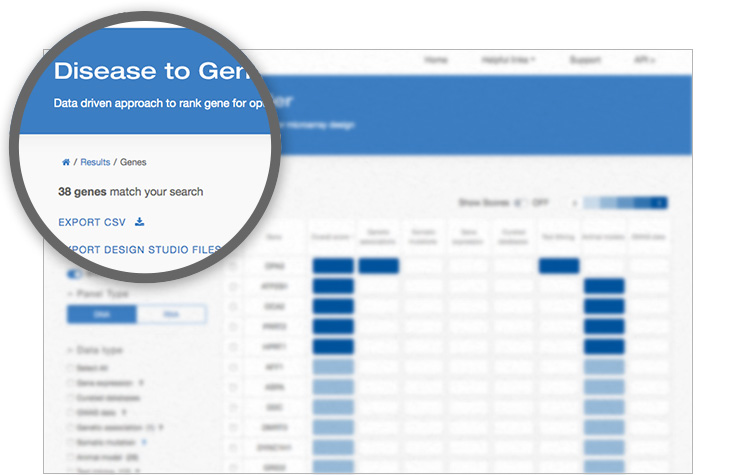Click the Overall score column header
Screen dimensions: 736x475
point(332,237)
